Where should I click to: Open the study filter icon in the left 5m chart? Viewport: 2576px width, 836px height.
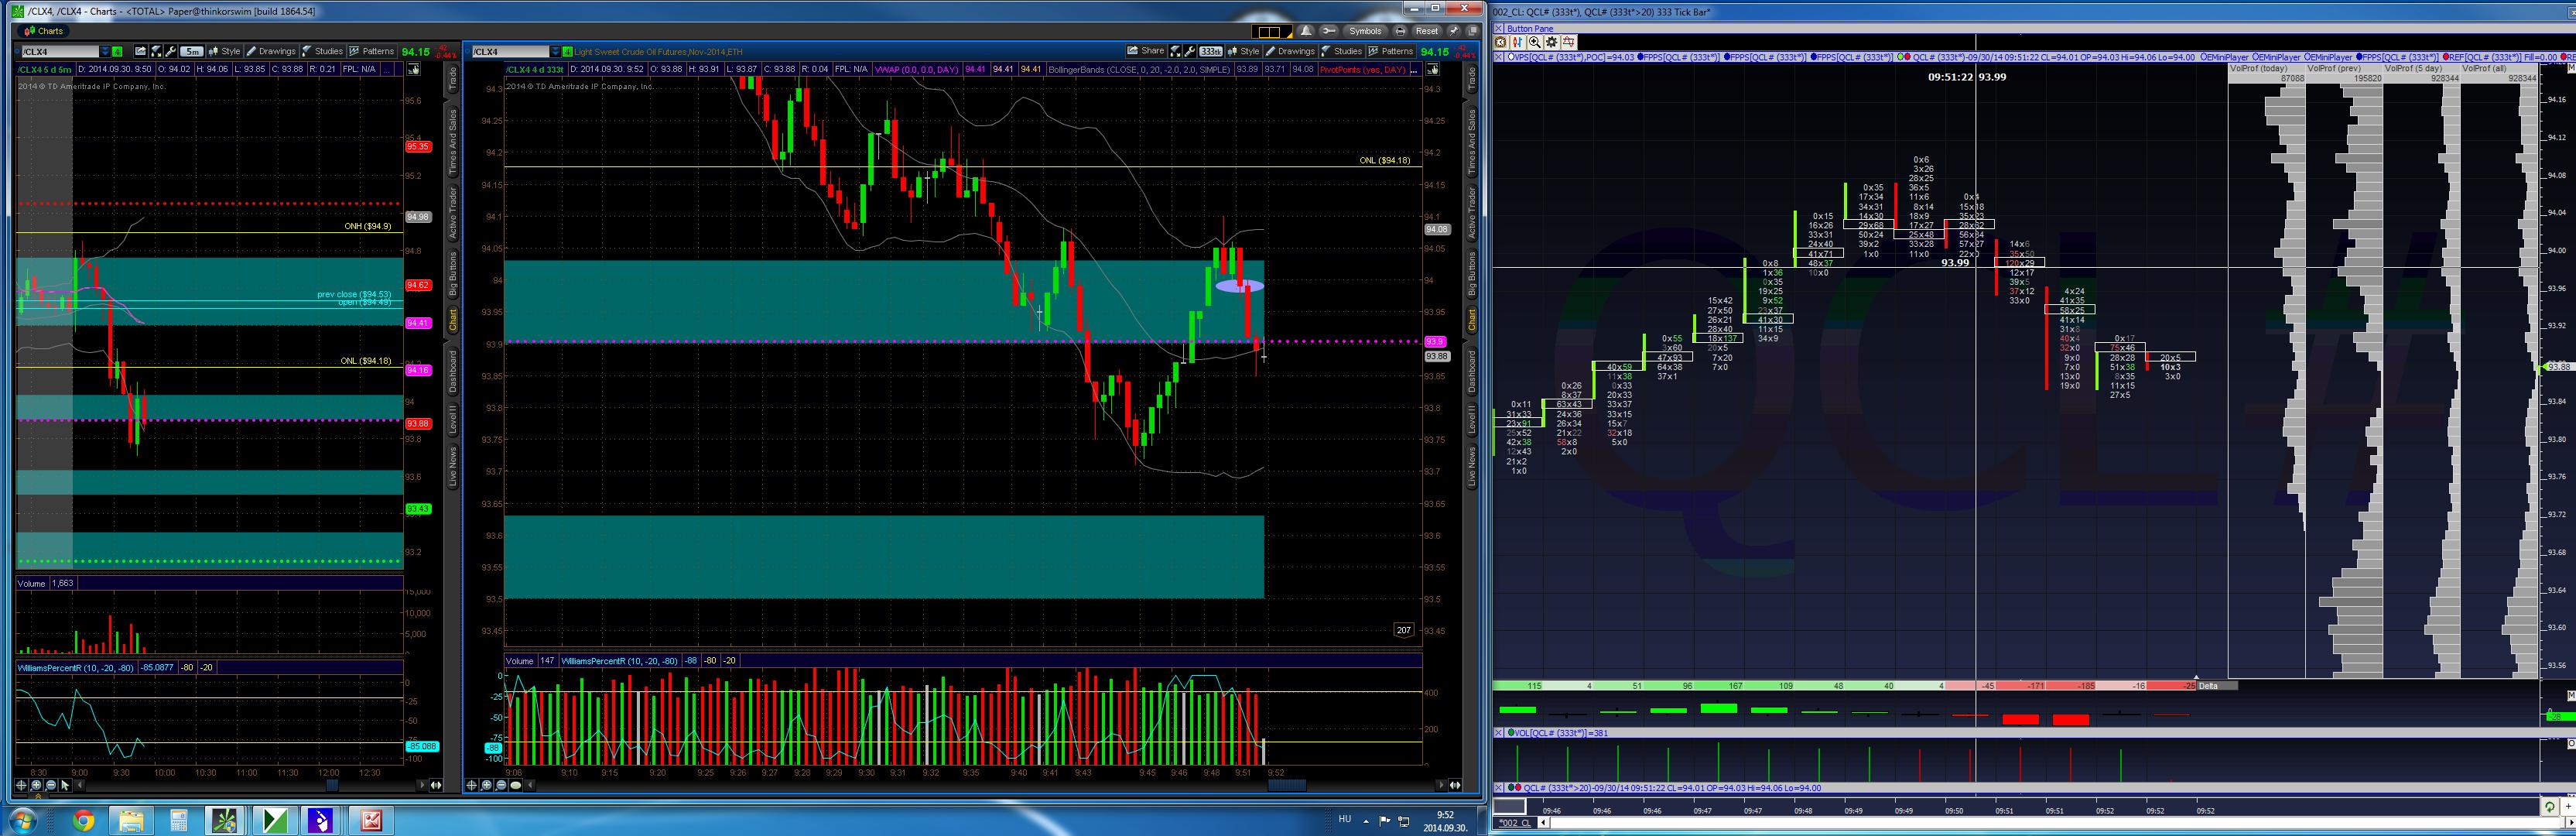coord(156,51)
